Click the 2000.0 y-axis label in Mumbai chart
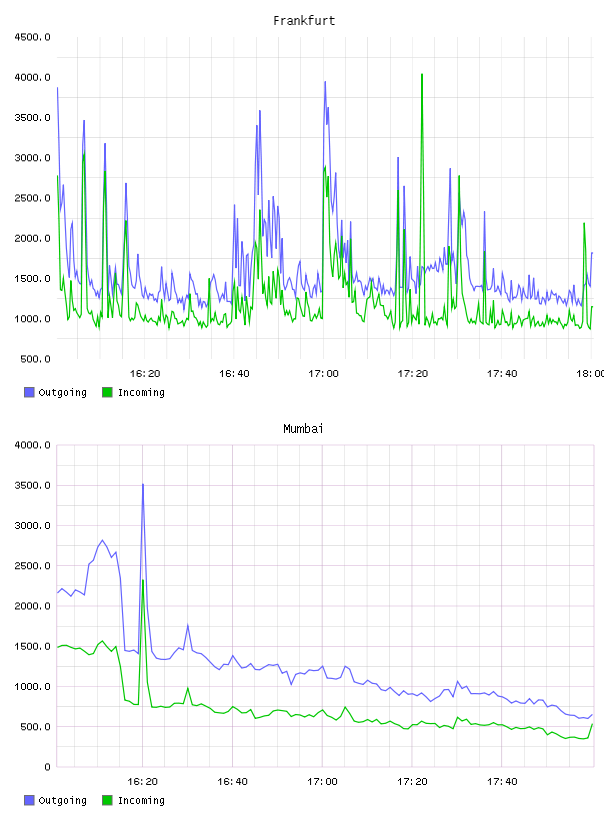Viewport: 608px width, 816px height. [32, 606]
